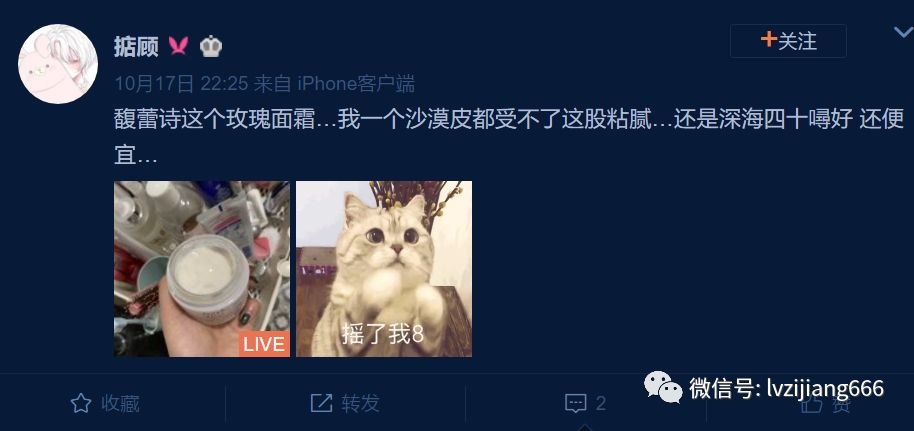The height and width of the screenshot is (431, 914).
Task: Open the profile via username 掂顾
Action: click(x=136, y=46)
